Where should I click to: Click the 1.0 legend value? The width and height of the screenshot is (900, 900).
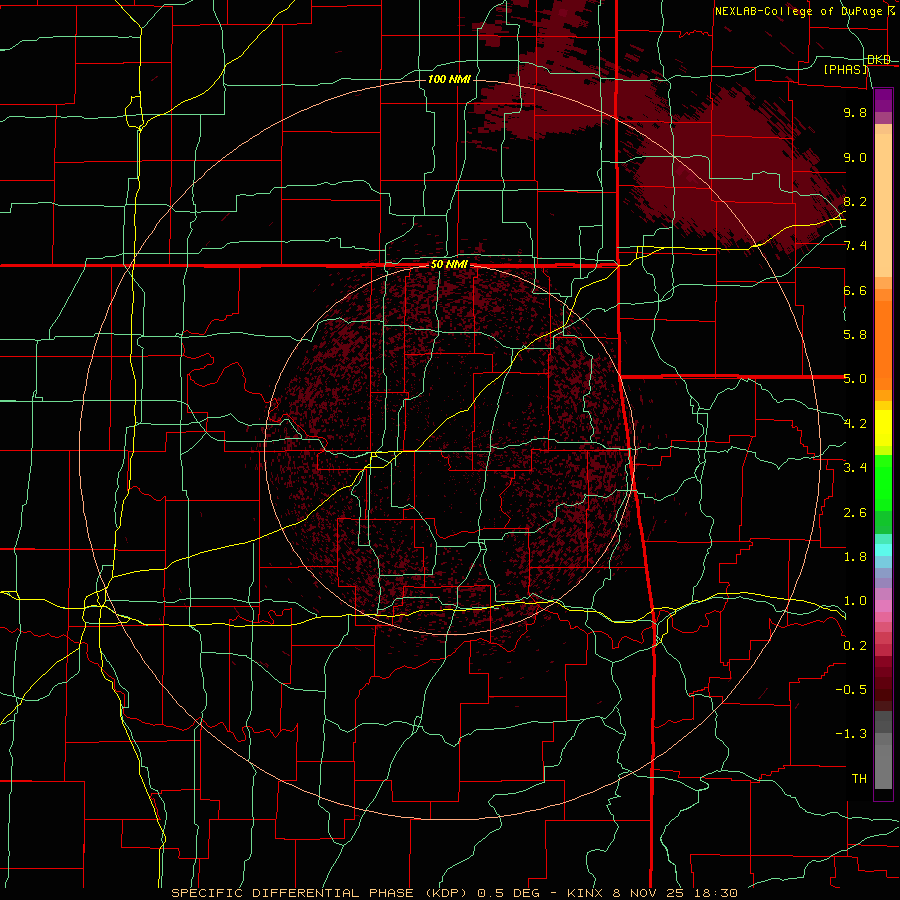pos(855,601)
